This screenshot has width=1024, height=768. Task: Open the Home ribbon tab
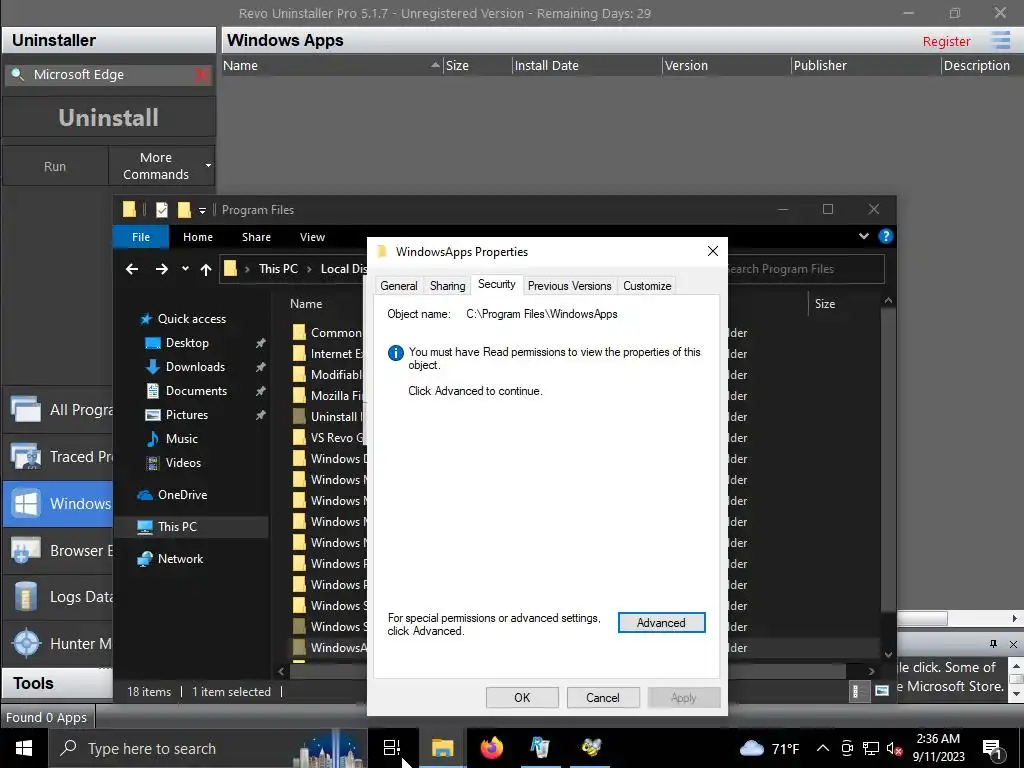click(198, 237)
